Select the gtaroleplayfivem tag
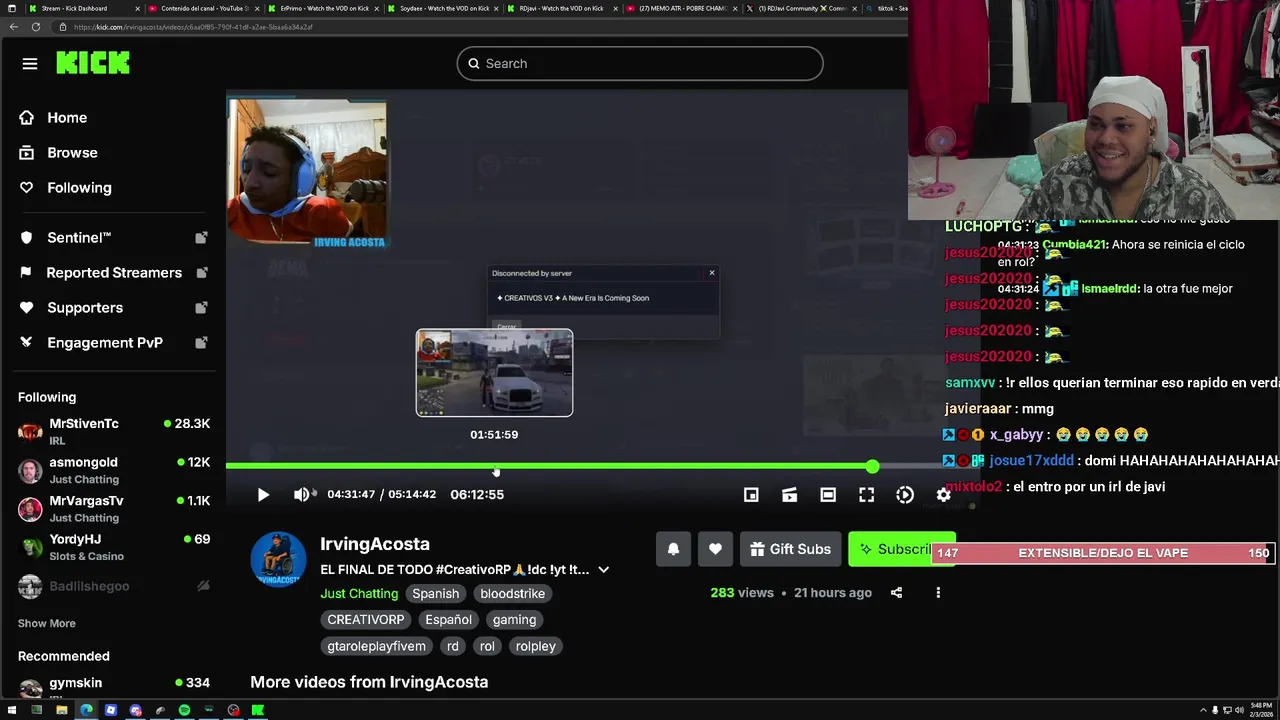This screenshot has width=1280, height=720. 376,646
